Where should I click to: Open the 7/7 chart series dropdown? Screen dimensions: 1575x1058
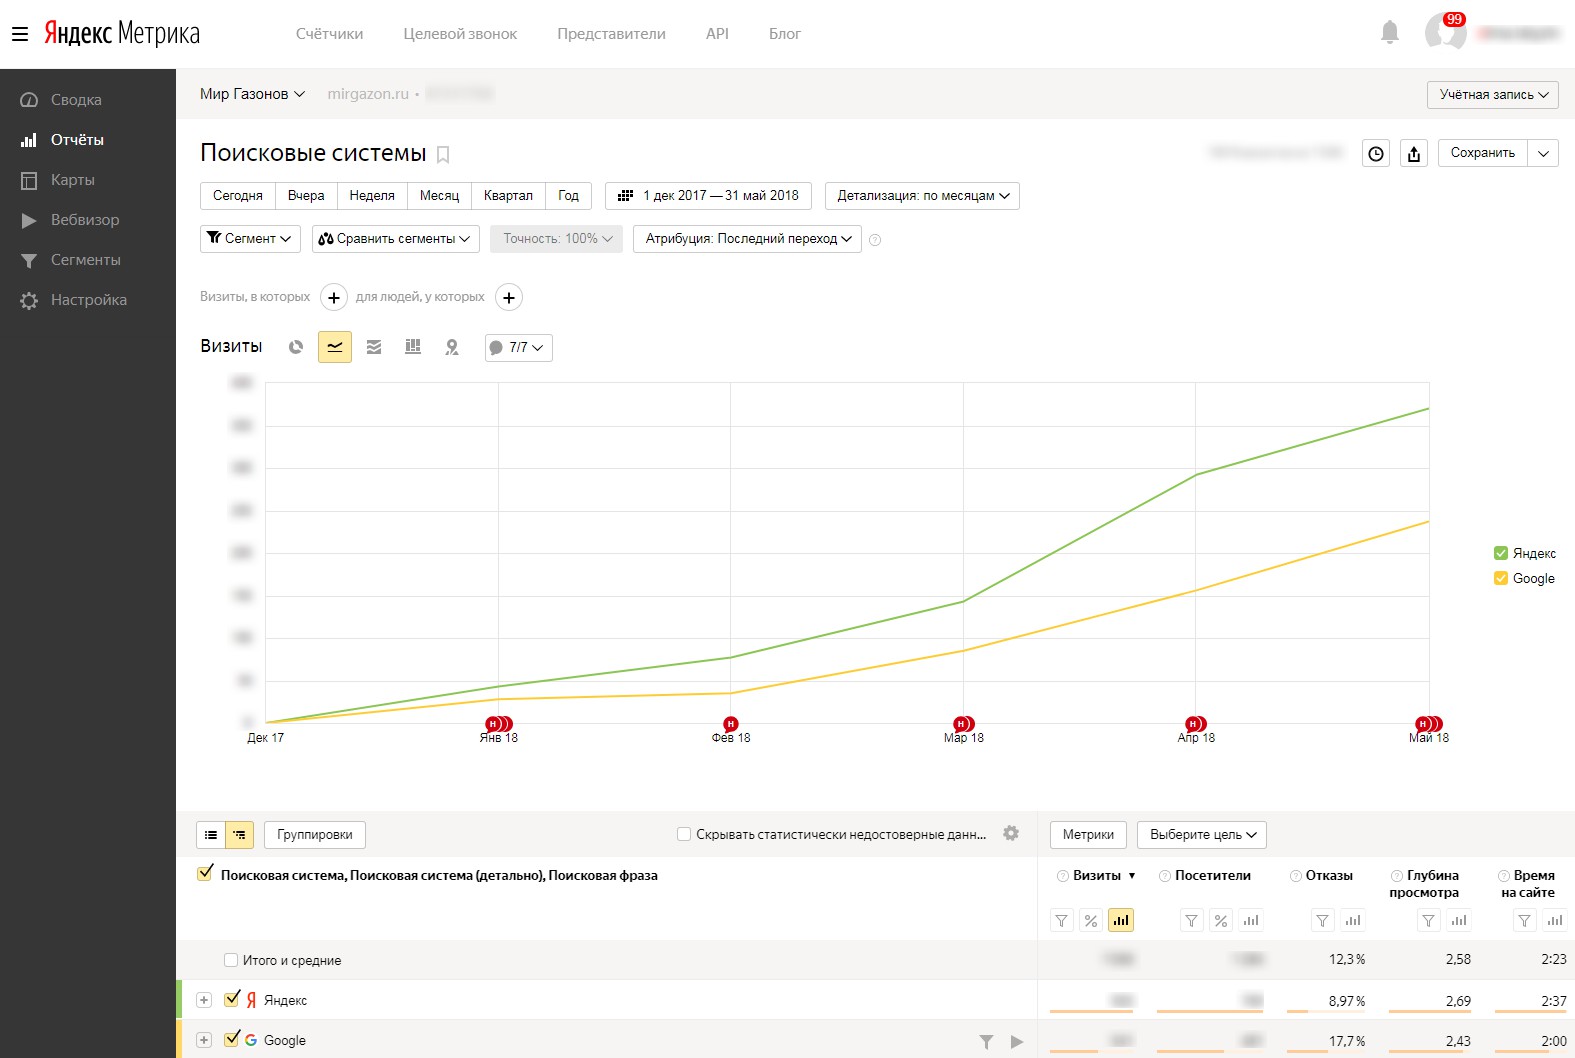click(519, 348)
